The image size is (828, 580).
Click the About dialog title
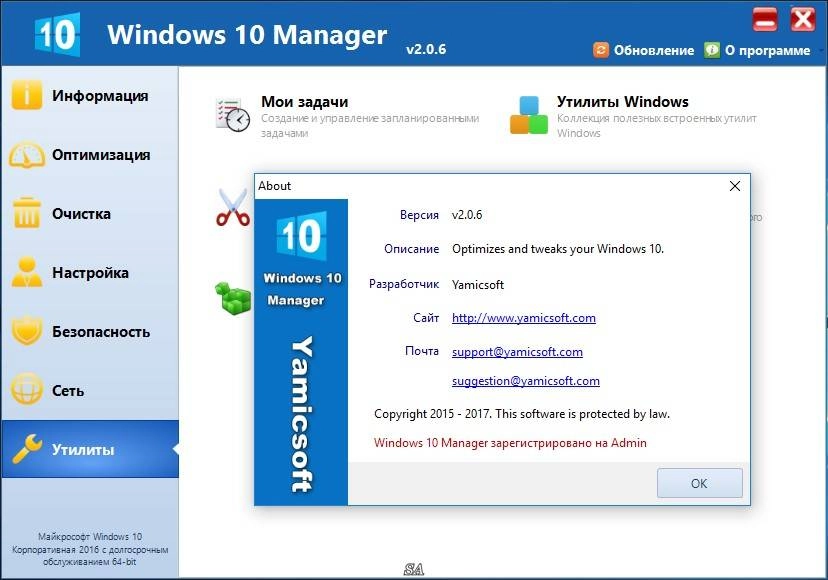pos(274,186)
